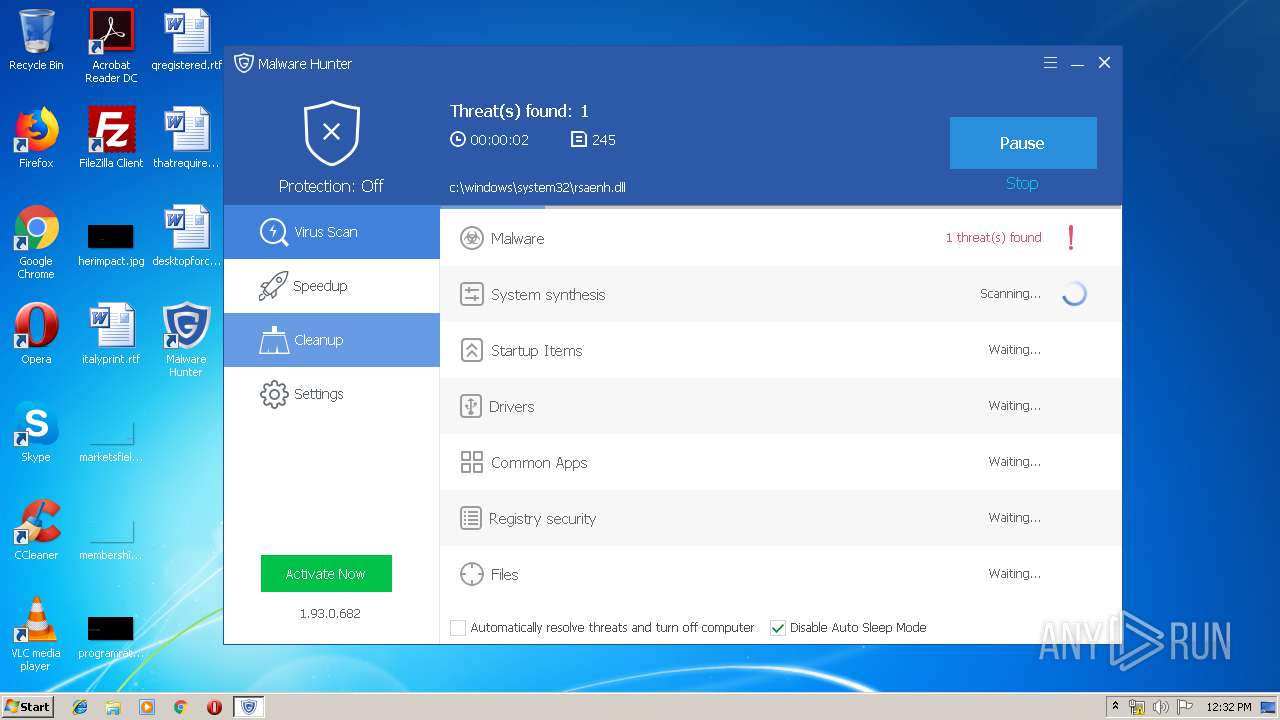Screen dimensions: 1280x720
Task: Click the elapsed time clock icon
Action: pos(458,140)
